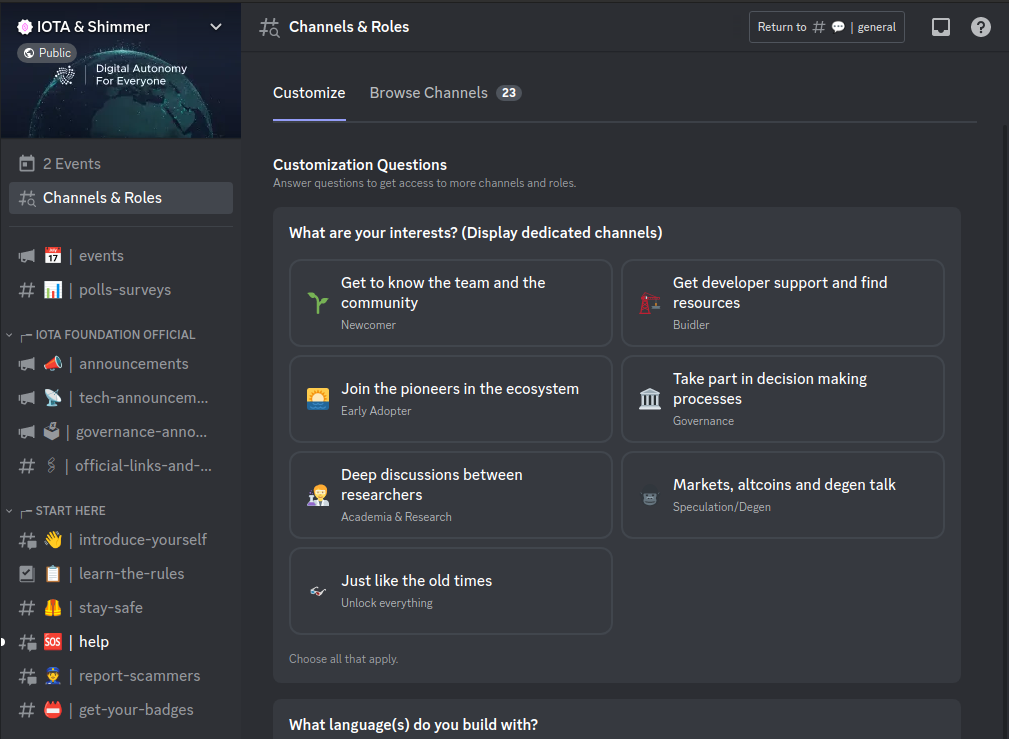1009x739 pixels.
Task: Click the calendar icon beside 2 Events
Action: (28, 163)
